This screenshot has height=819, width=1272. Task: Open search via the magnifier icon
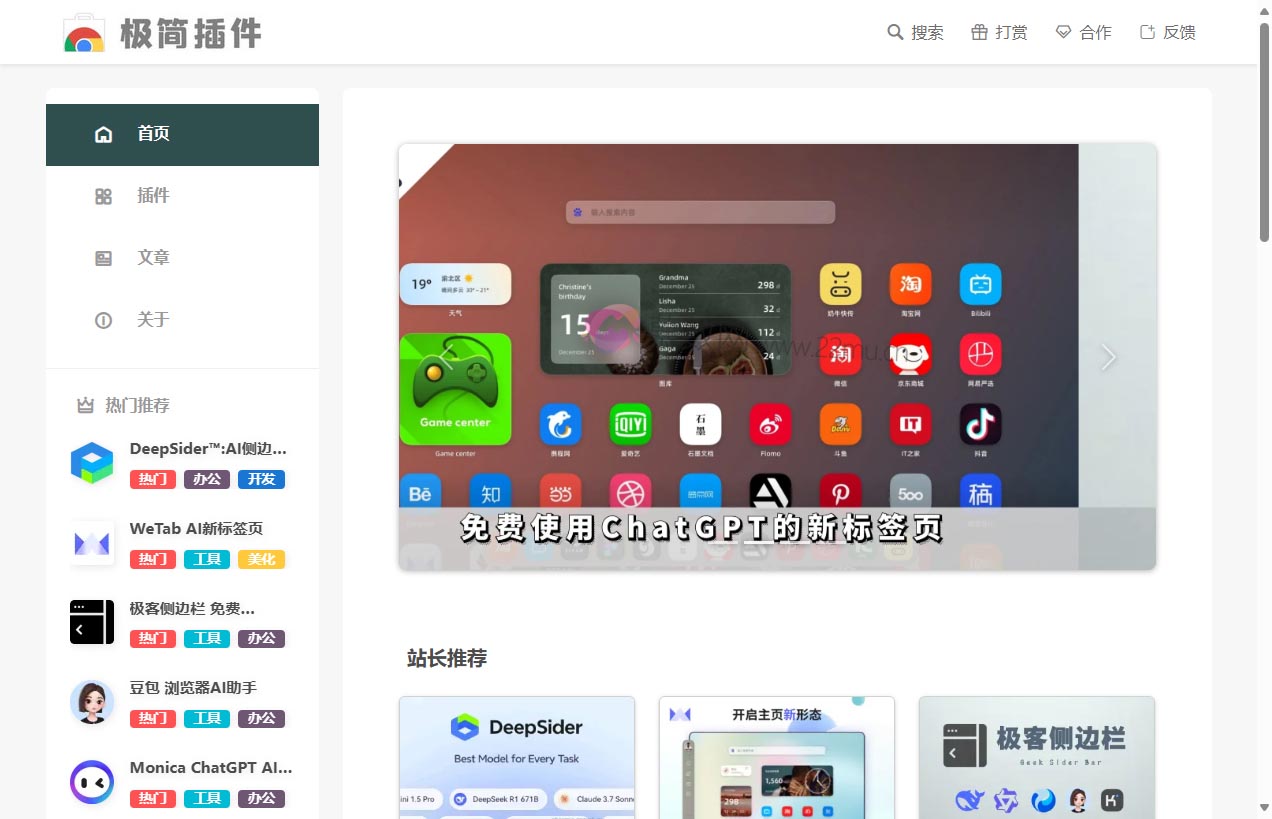[894, 32]
